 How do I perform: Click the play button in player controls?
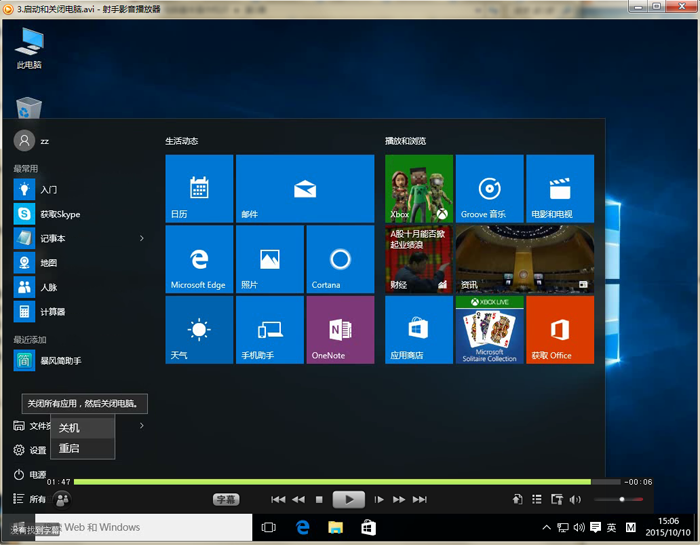(349, 499)
